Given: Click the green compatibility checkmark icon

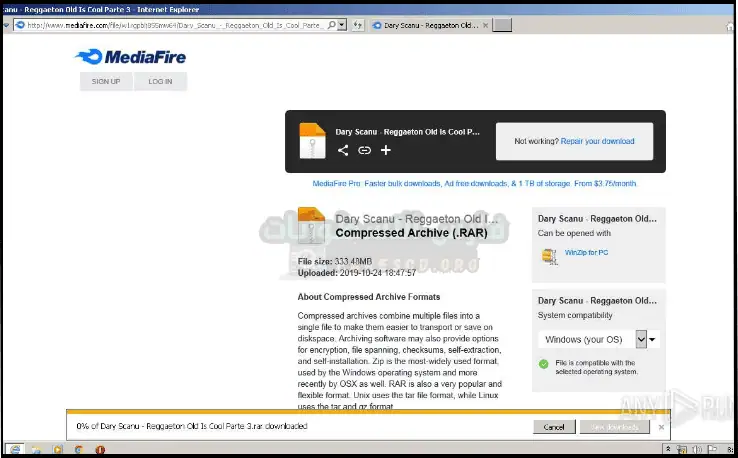Looking at the screenshot, I should point(543,365).
